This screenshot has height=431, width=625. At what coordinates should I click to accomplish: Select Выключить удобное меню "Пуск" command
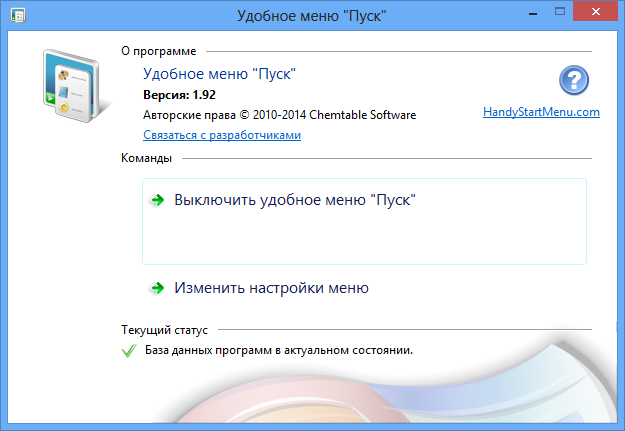(x=364, y=221)
